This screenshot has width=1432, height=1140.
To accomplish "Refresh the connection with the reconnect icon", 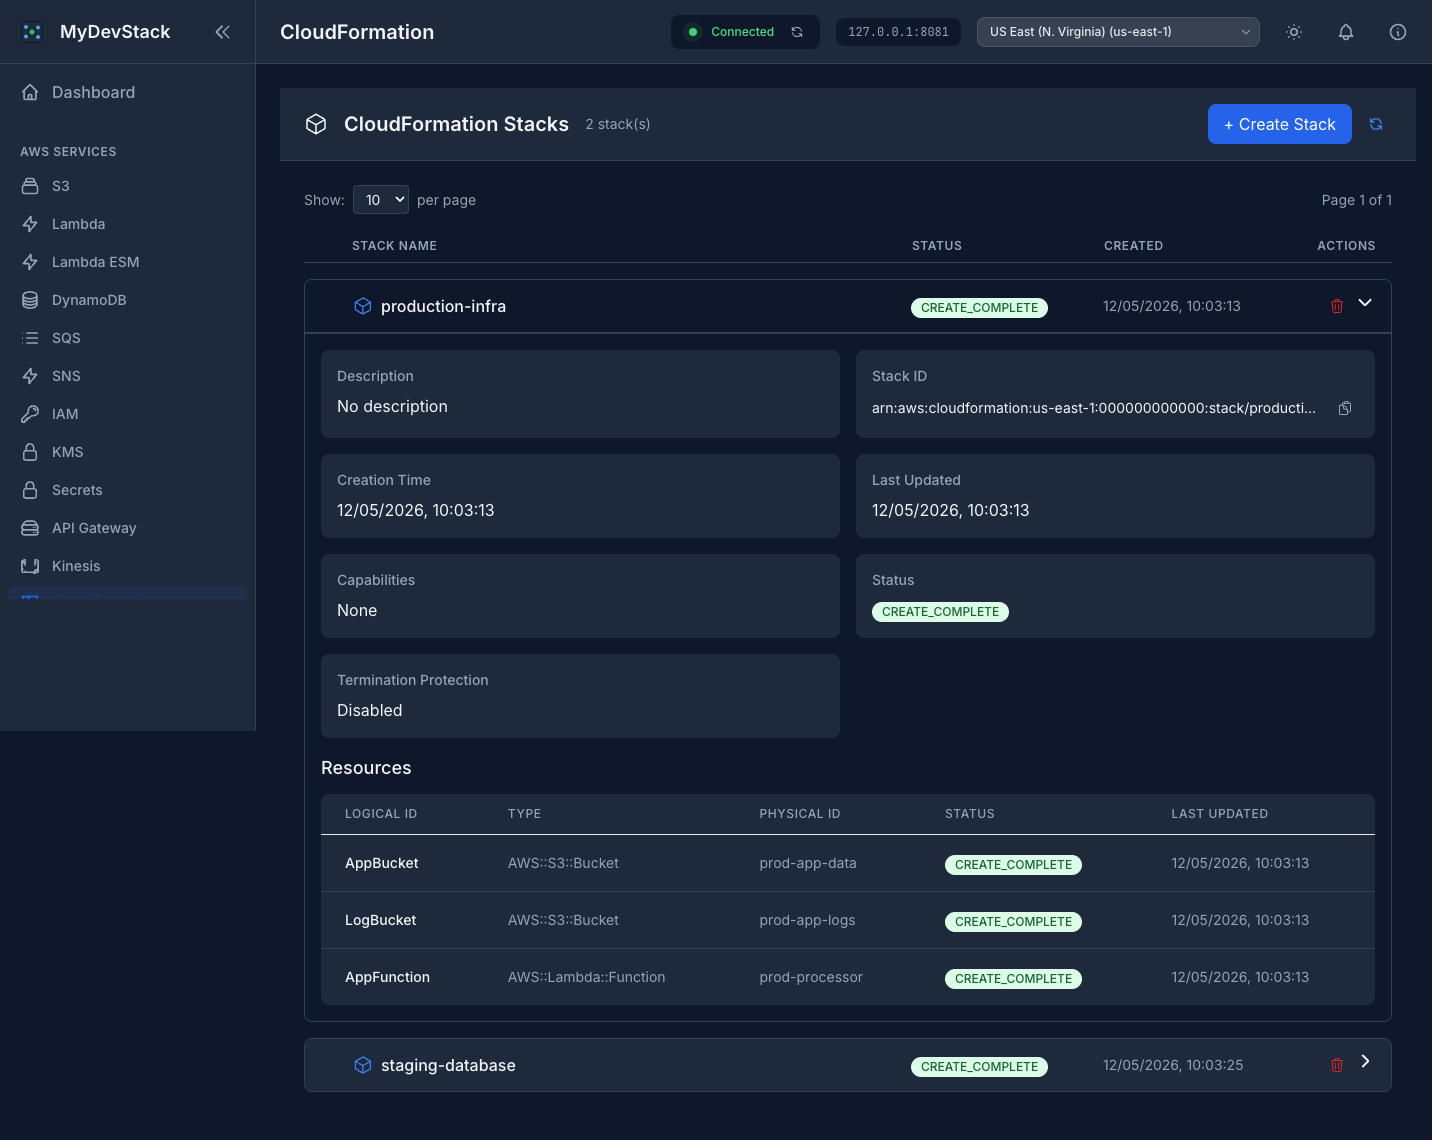I will click(797, 32).
